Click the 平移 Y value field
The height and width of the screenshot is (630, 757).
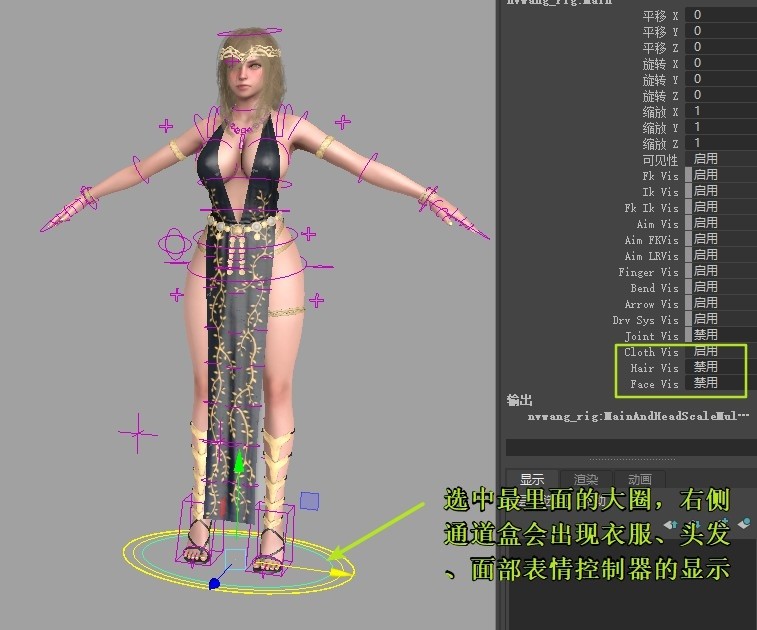[x=721, y=31]
